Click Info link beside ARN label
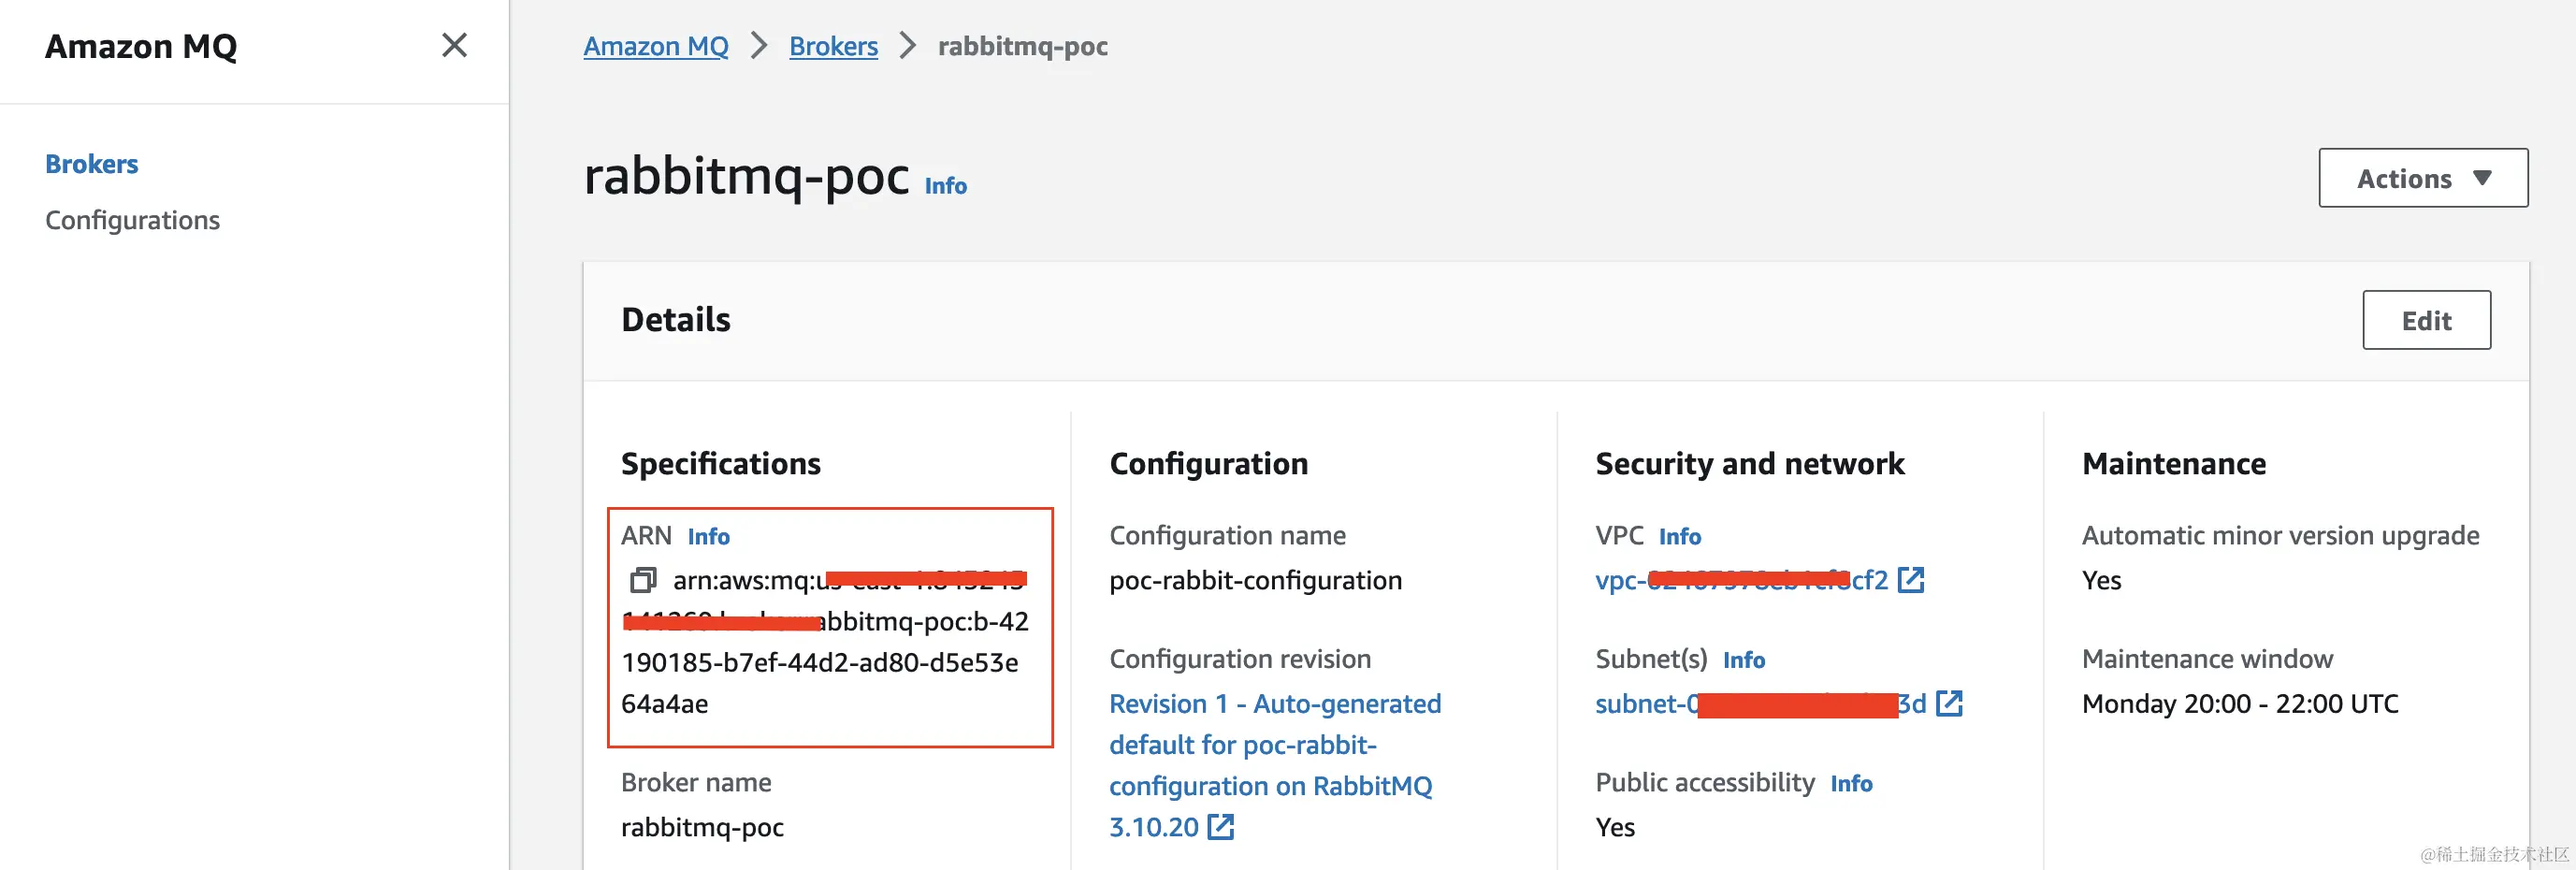 [708, 537]
